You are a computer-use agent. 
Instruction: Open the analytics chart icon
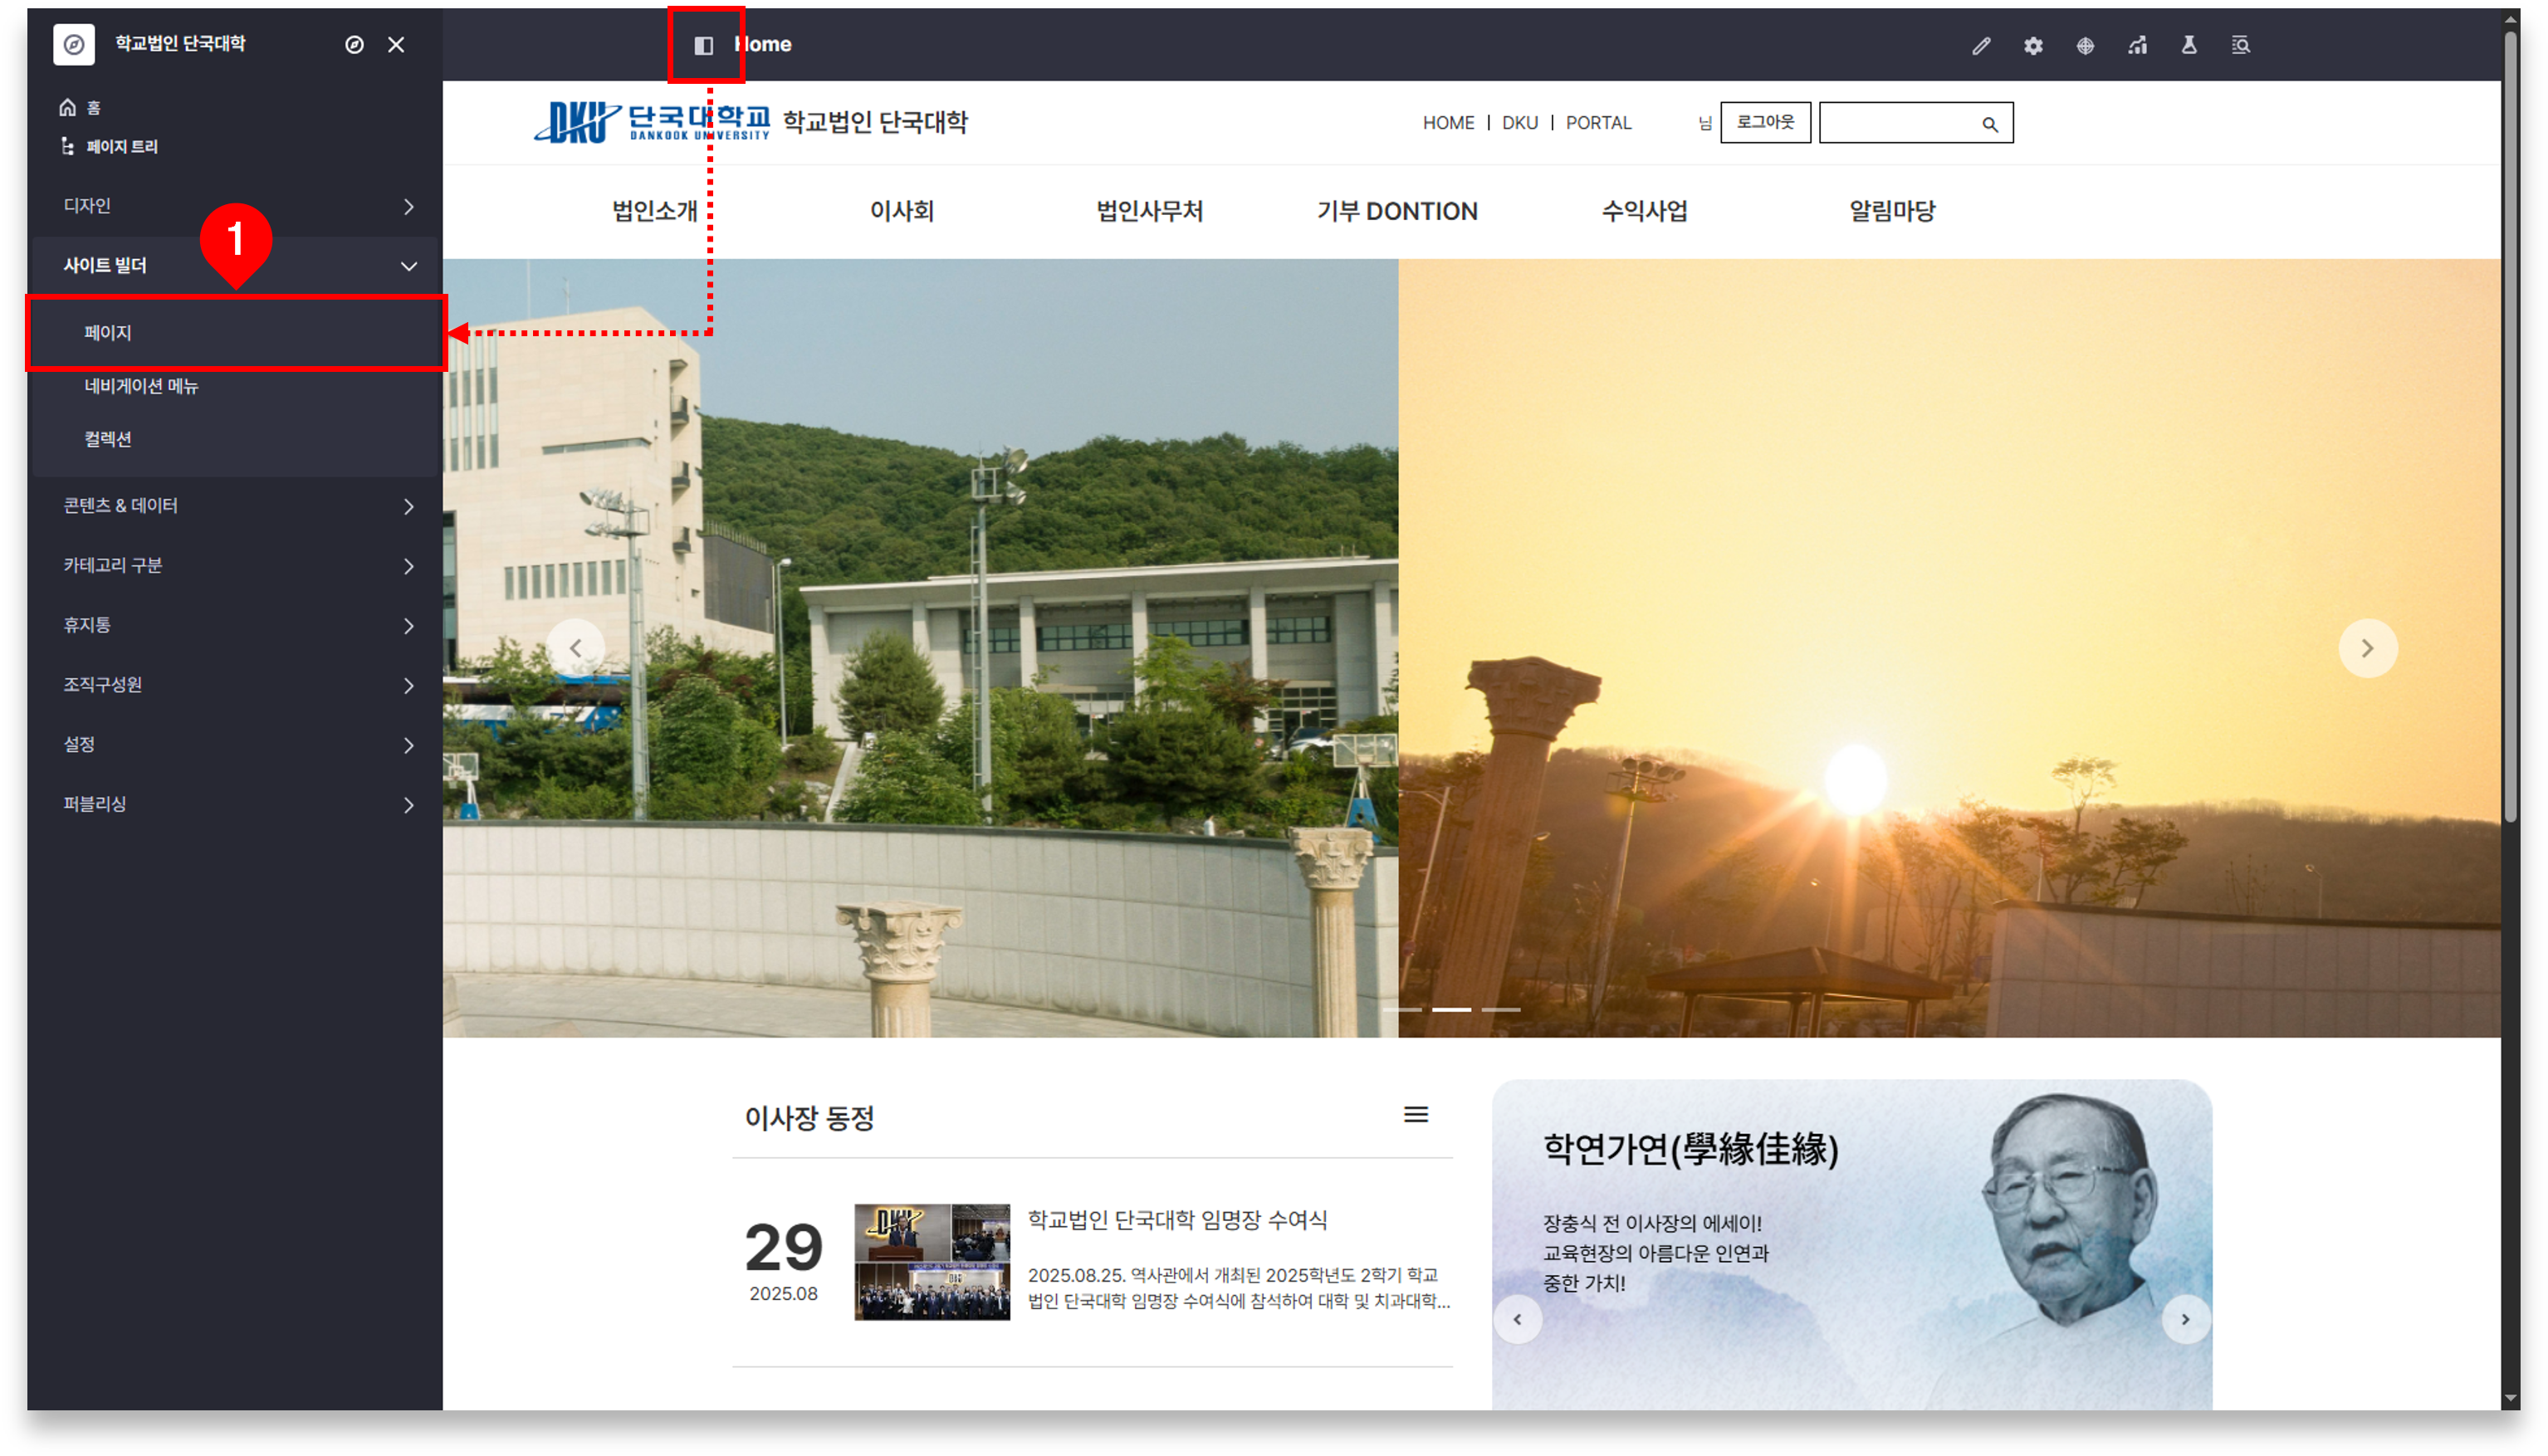(2137, 45)
